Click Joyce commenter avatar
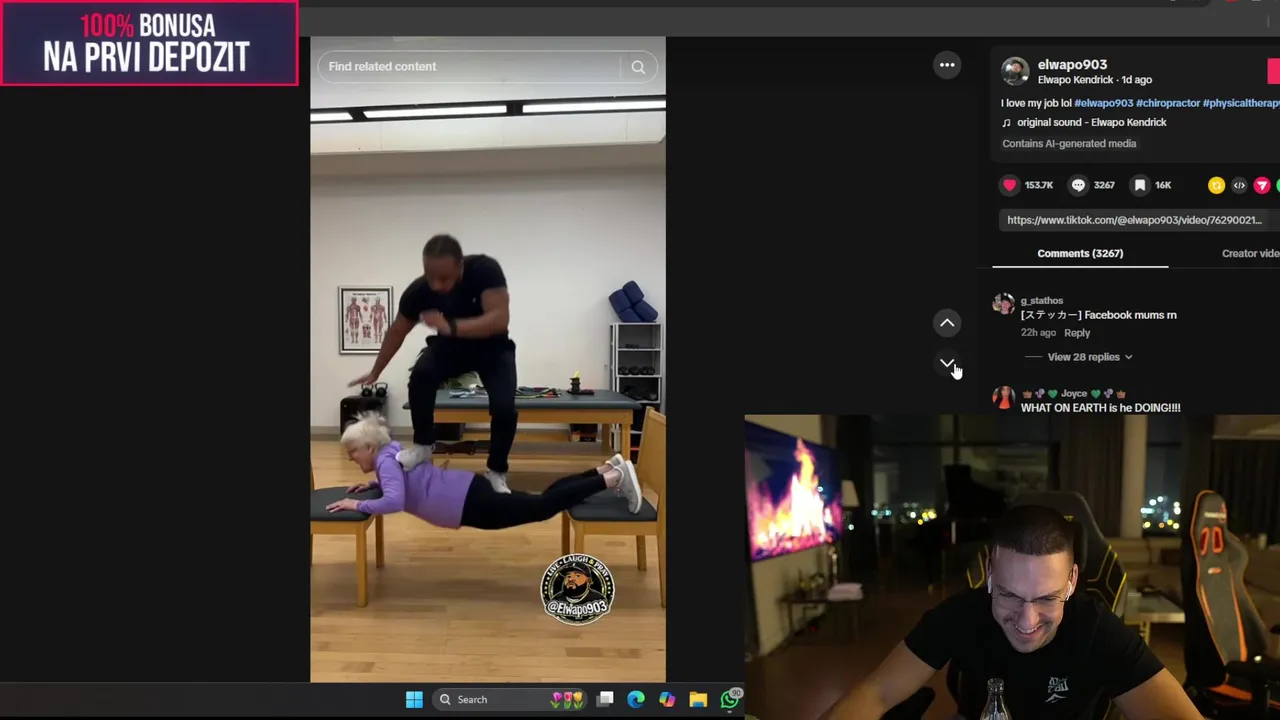This screenshot has width=1280, height=720. click(1003, 397)
